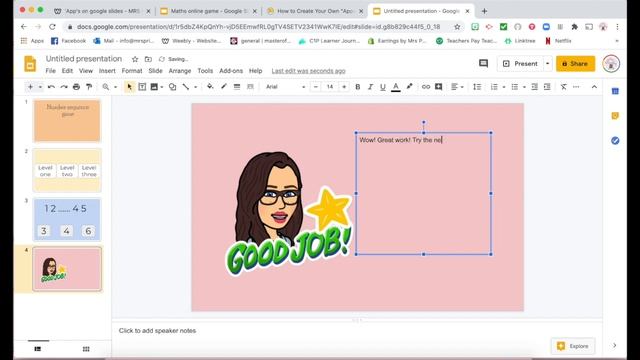Expand bulleted list options arrow
The height and width of the screenshot is (360, 640).
click(524, 87)
